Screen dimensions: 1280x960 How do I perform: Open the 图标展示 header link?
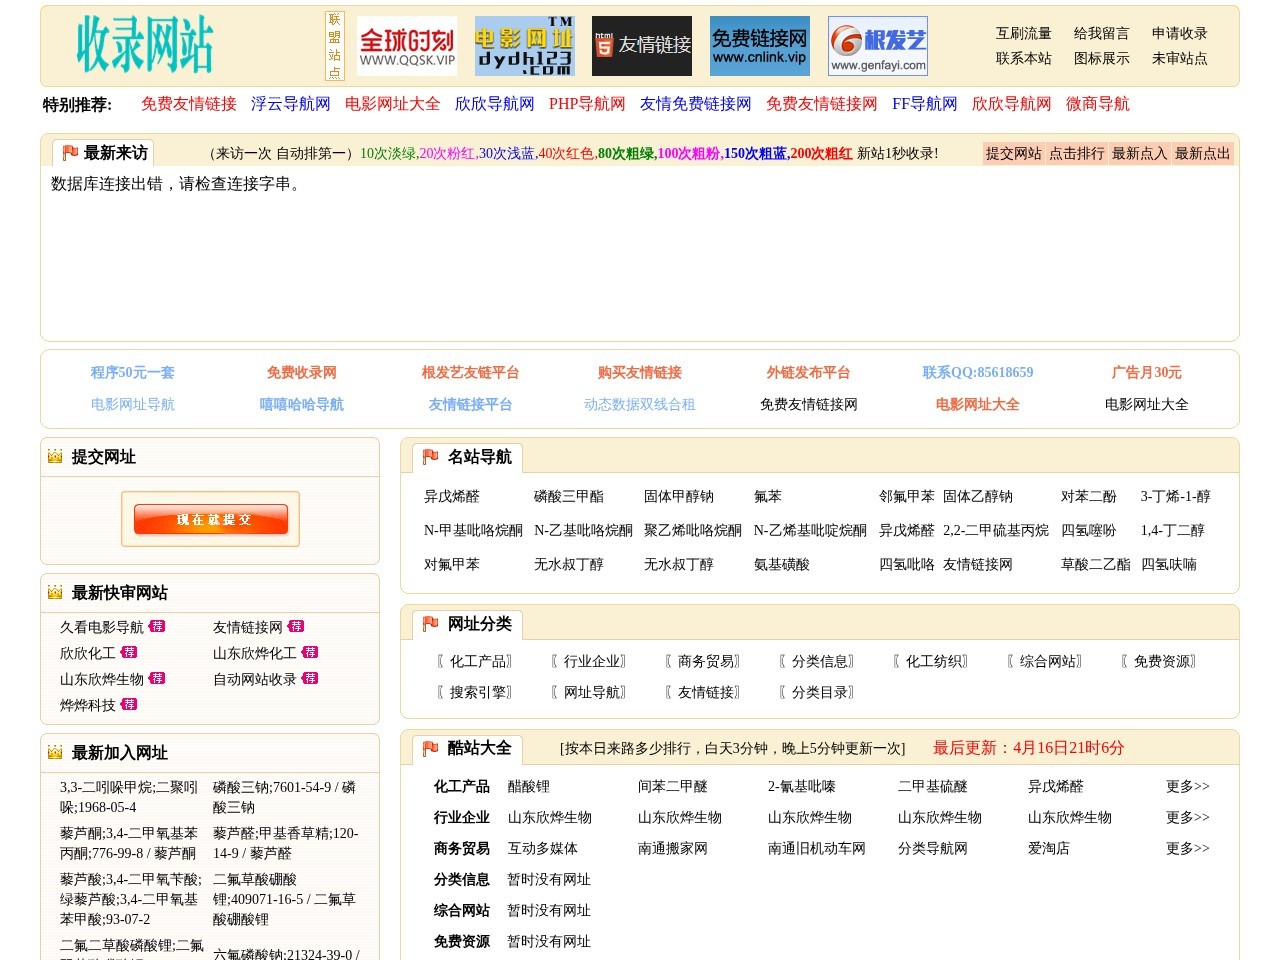(1102, 58)
